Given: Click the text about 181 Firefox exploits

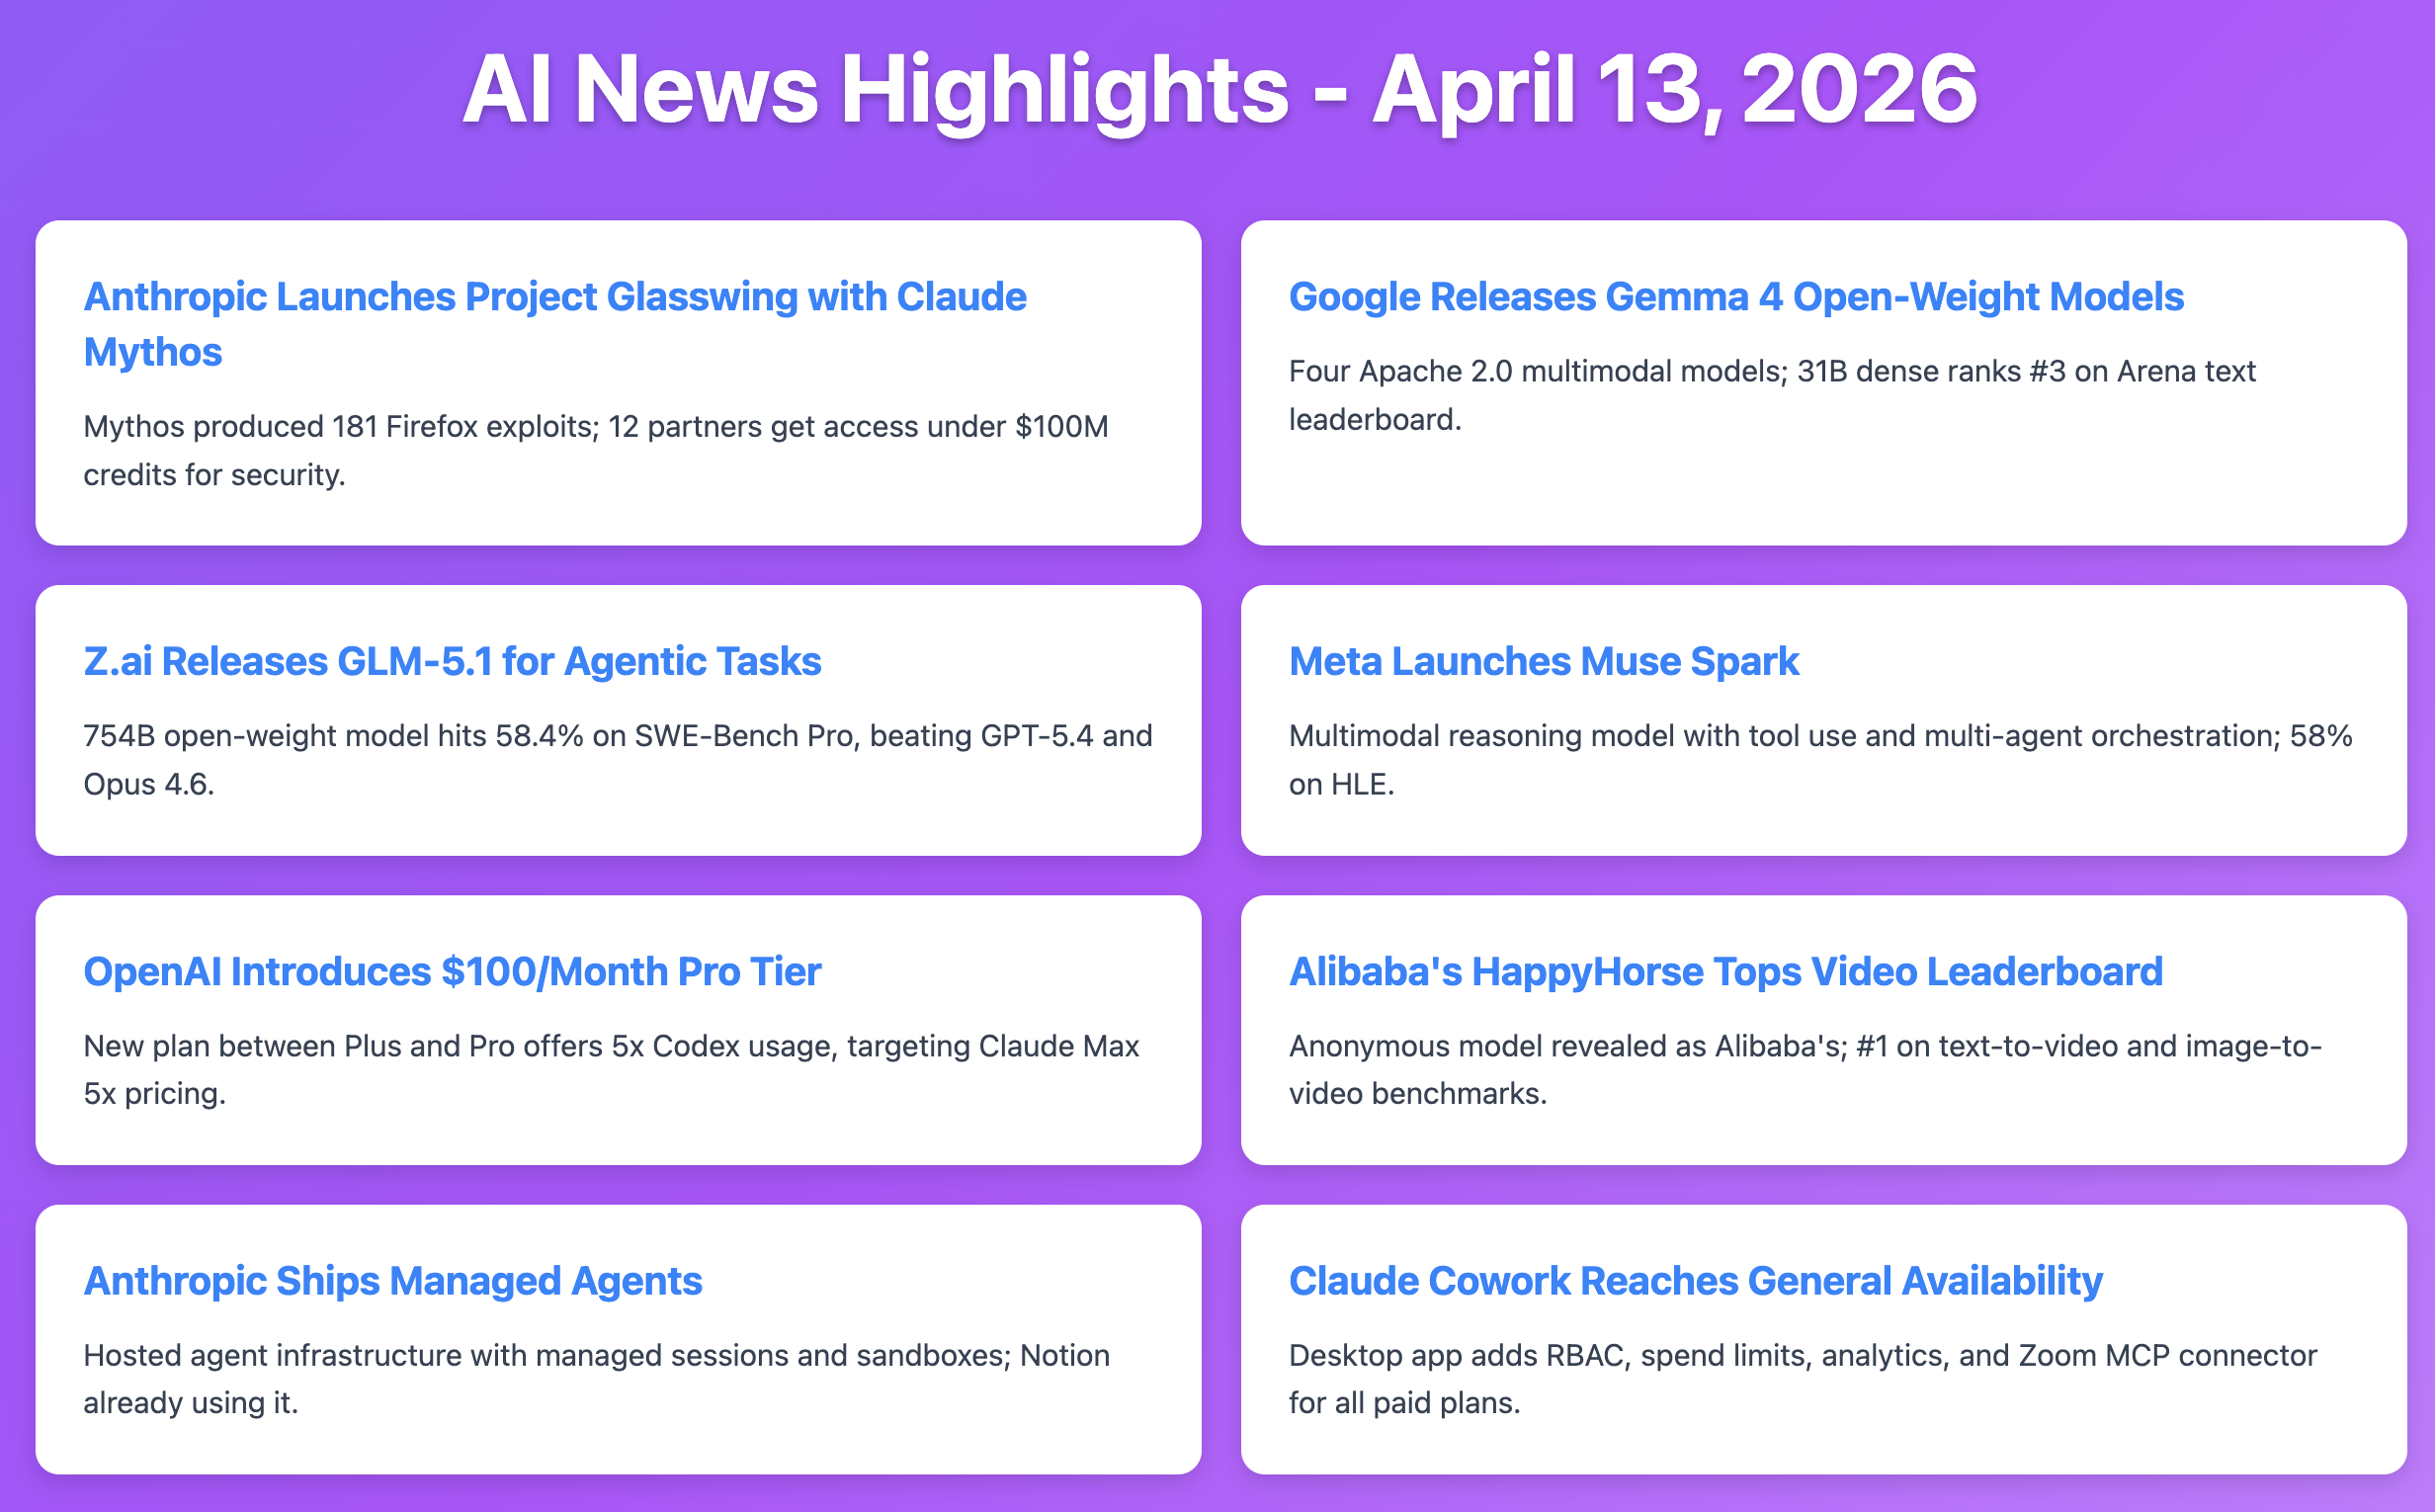Looking at the screenshot, I should (x=596, y=450).
